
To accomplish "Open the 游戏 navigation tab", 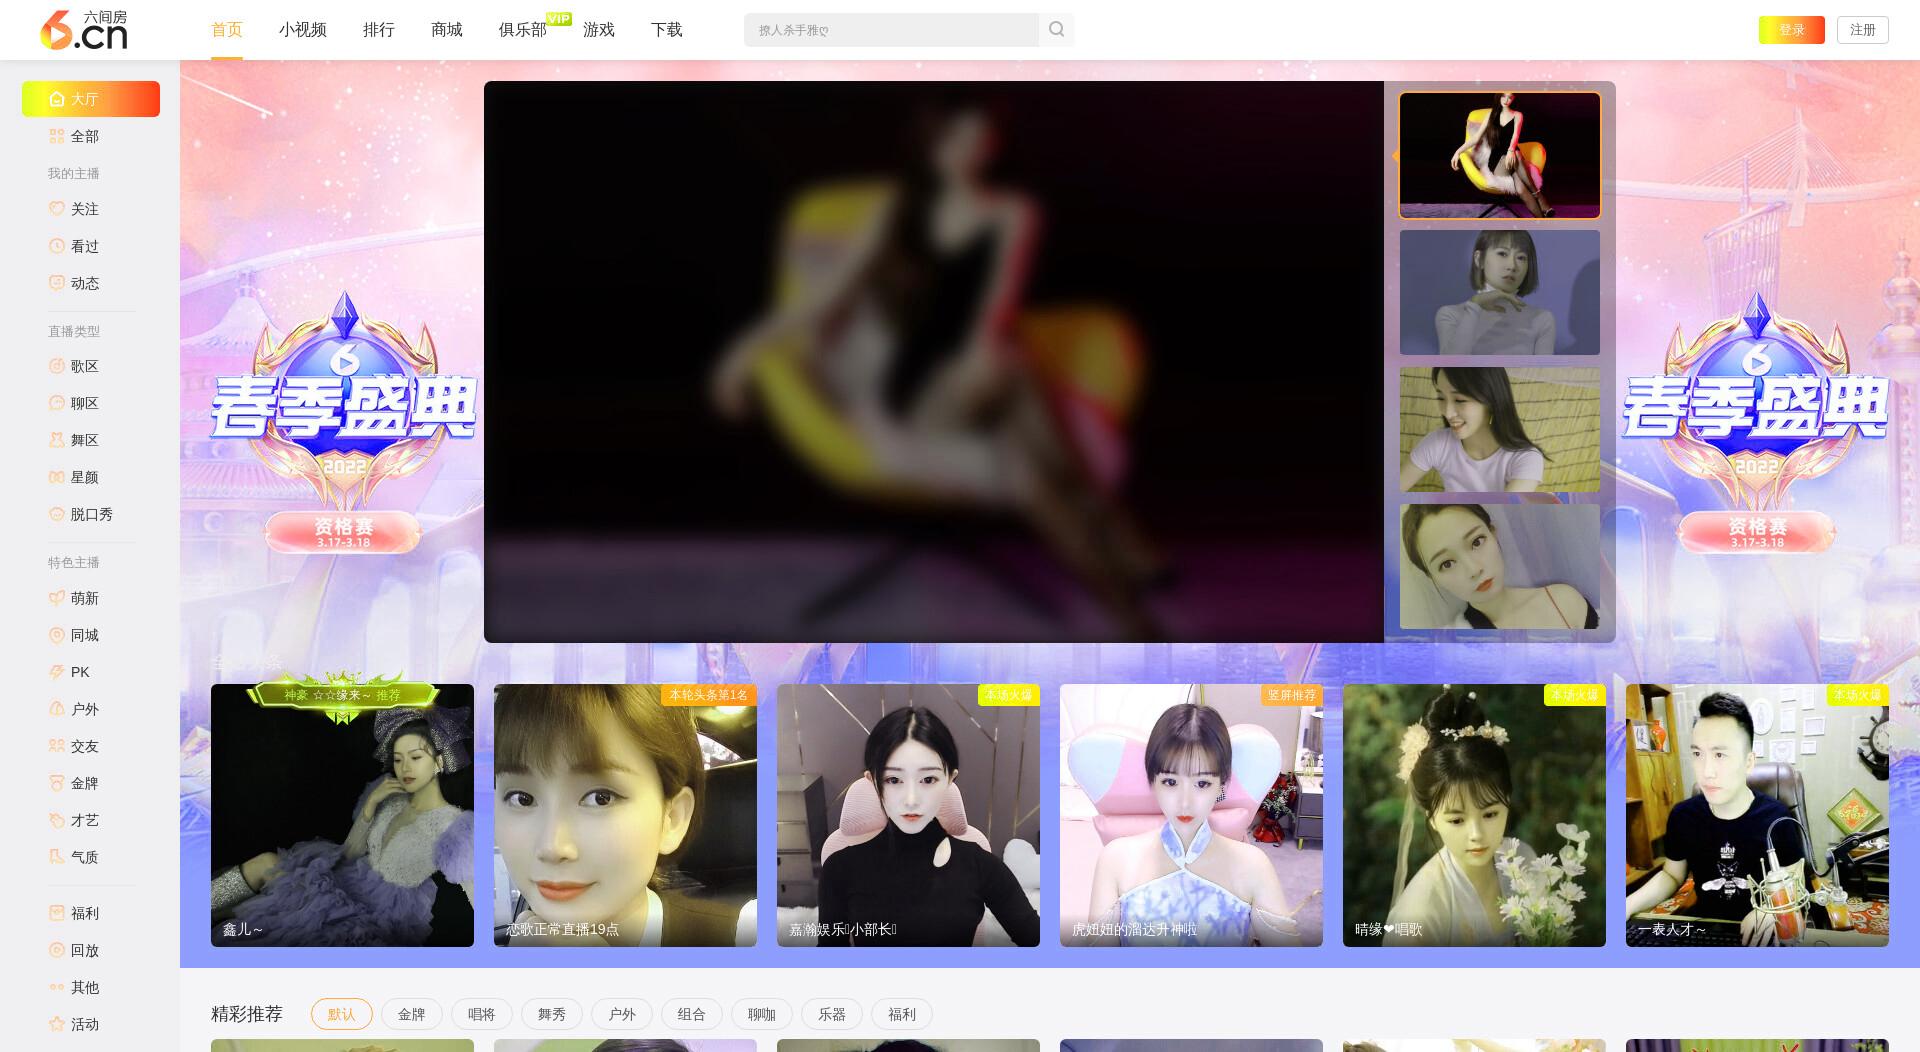I will (599, 30).
